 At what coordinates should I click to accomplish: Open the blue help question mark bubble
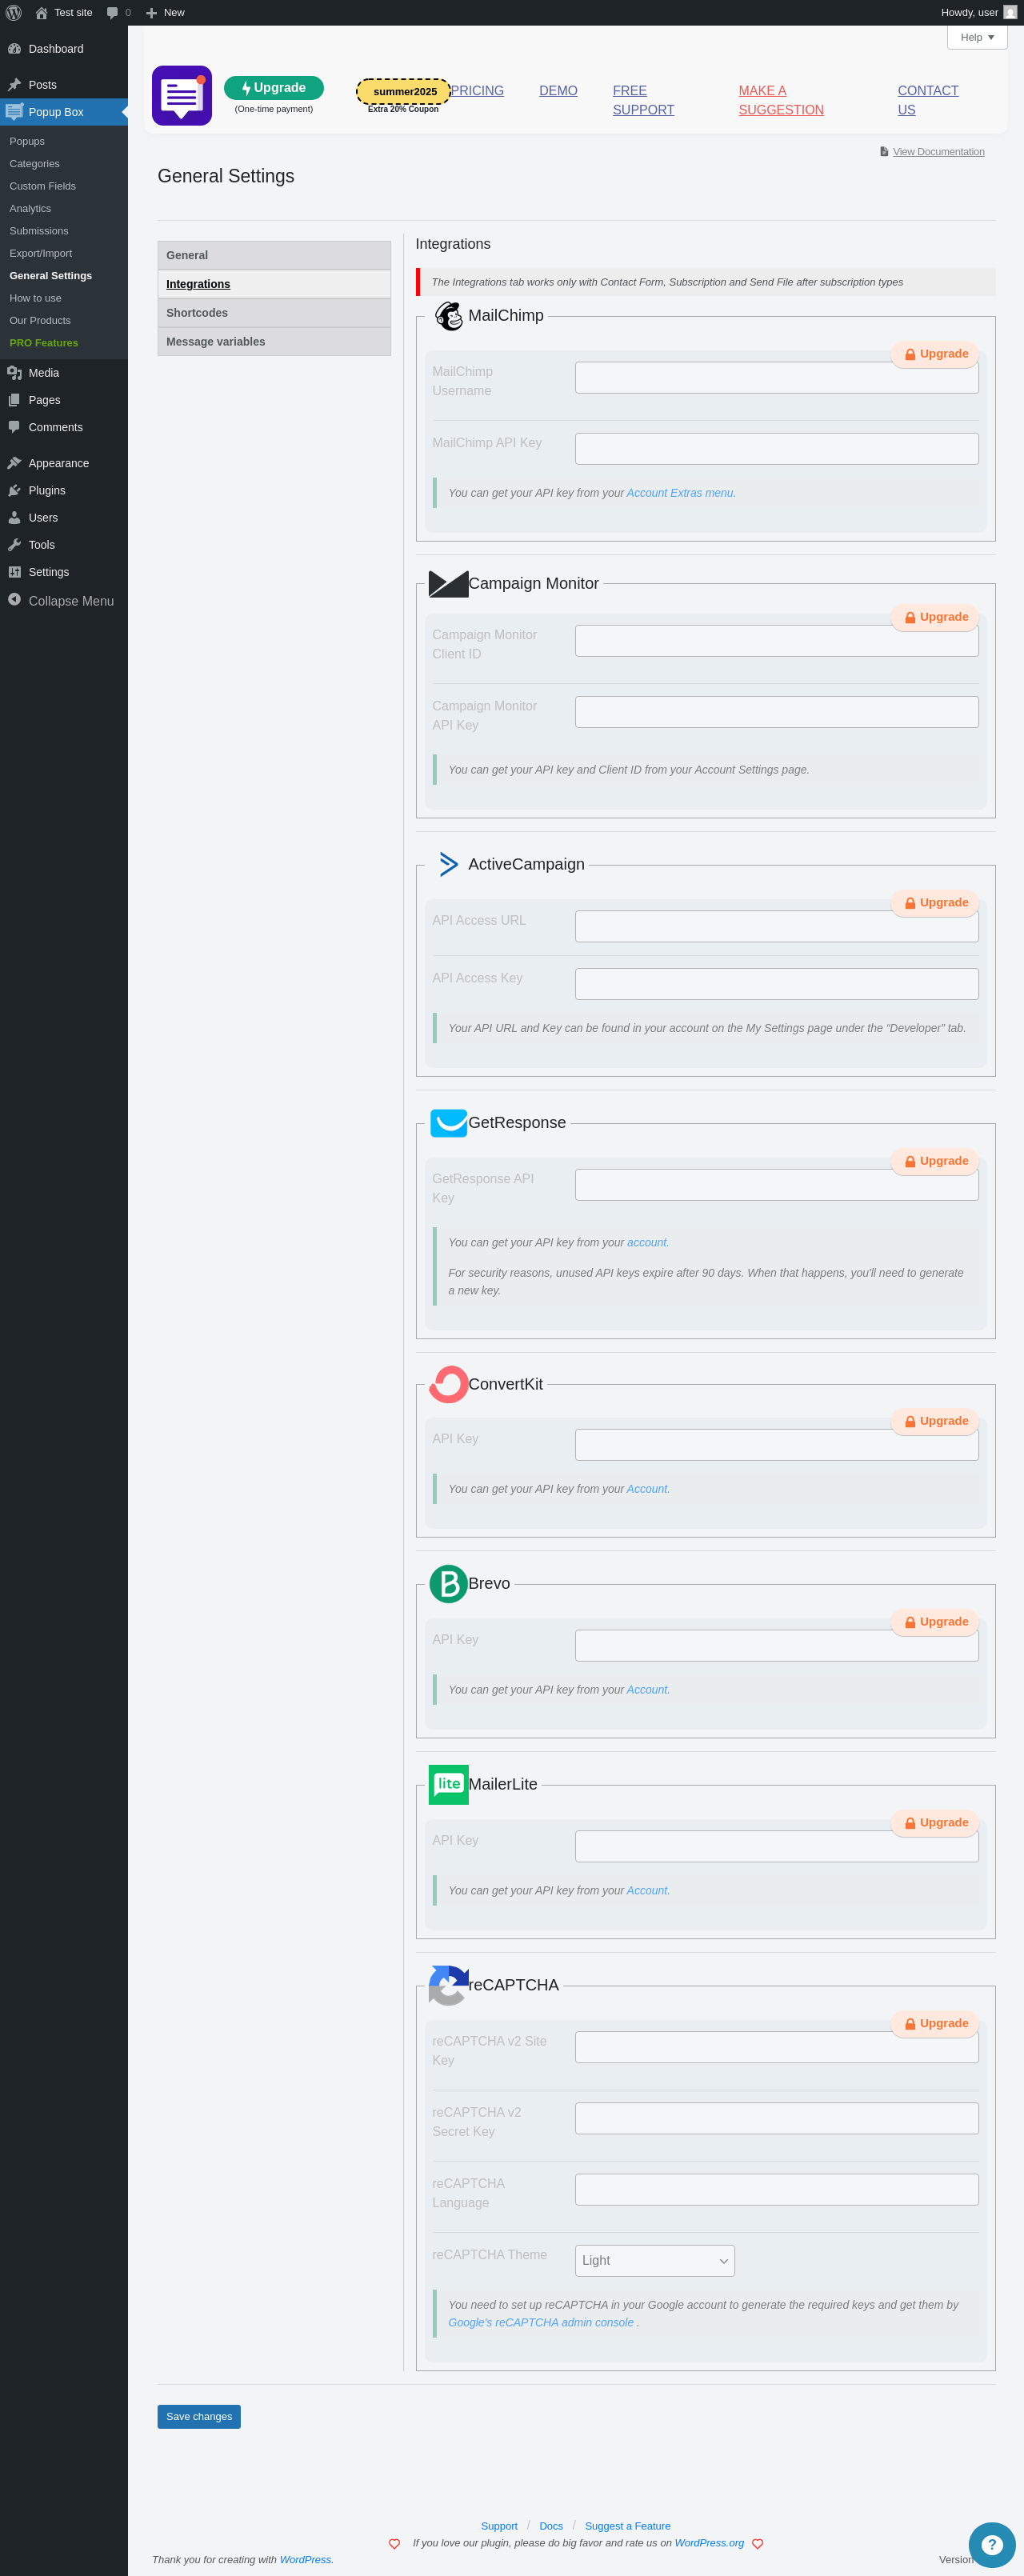(x=991, y=2545)
